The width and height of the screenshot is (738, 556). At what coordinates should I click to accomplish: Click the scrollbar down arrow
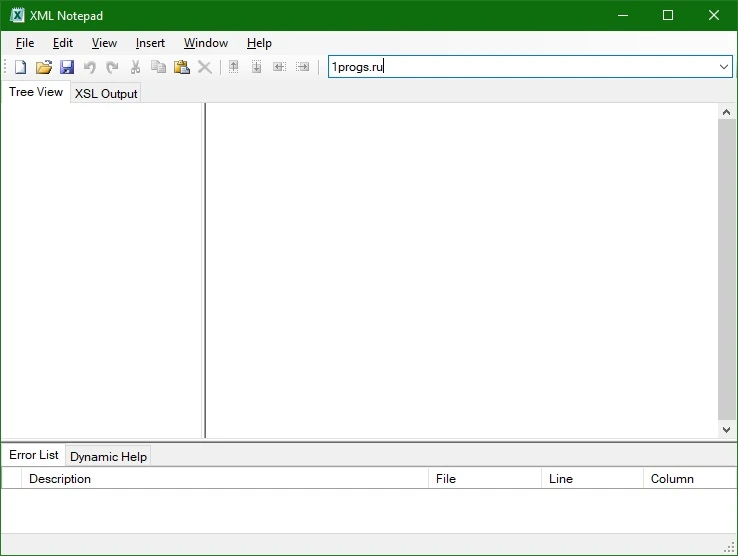pos(726,429)
